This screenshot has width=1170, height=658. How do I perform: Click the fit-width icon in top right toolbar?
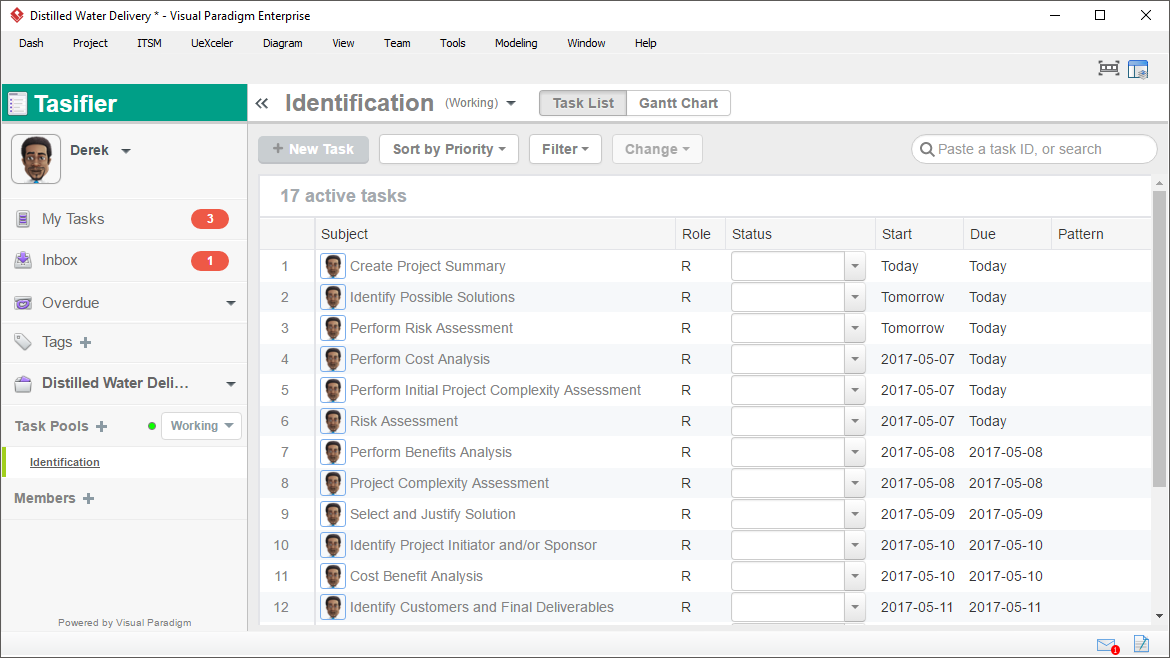pos(1109,69)
